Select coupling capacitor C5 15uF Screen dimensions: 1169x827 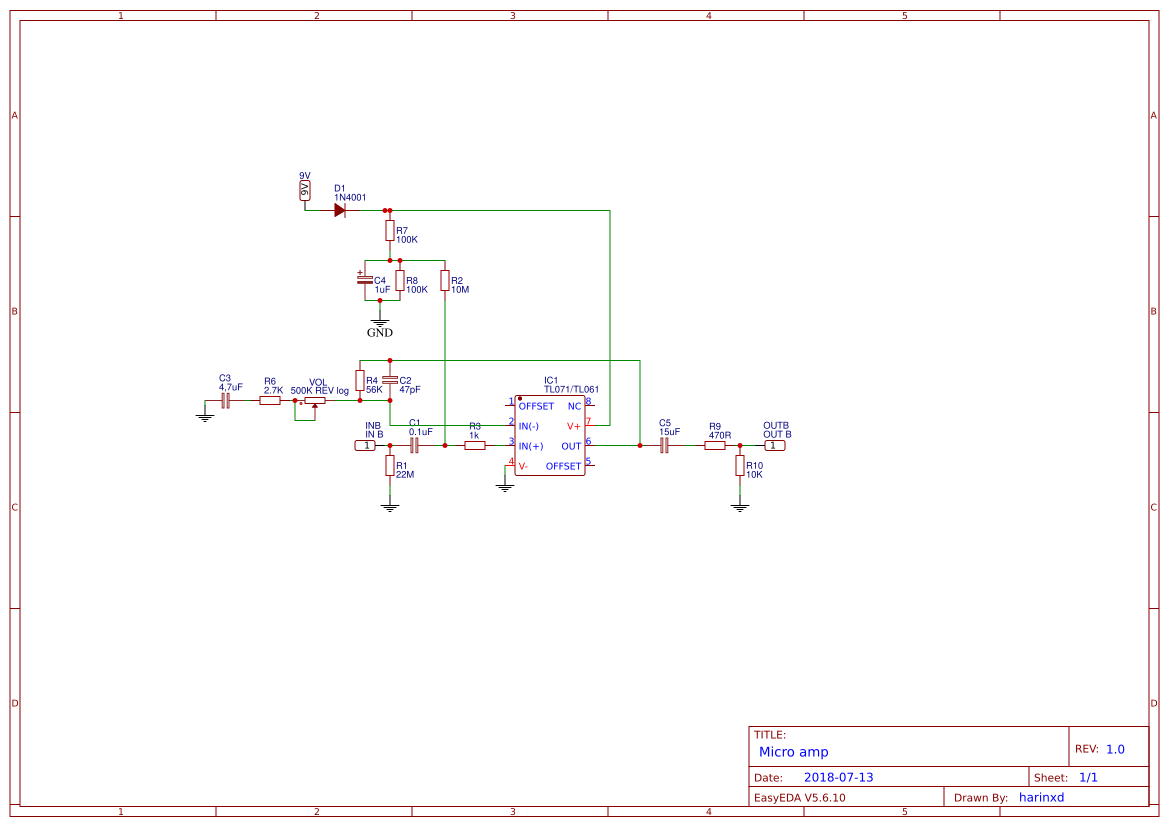pos(663,443)
